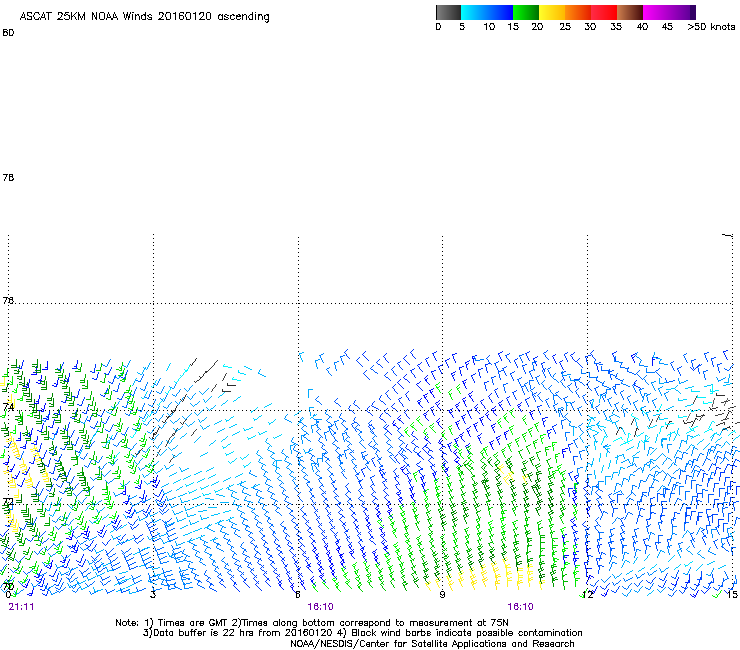Click the legend scale value "40"
This screenshot has width=740, height=650.
pyautogui.click(x=642, y=27)
